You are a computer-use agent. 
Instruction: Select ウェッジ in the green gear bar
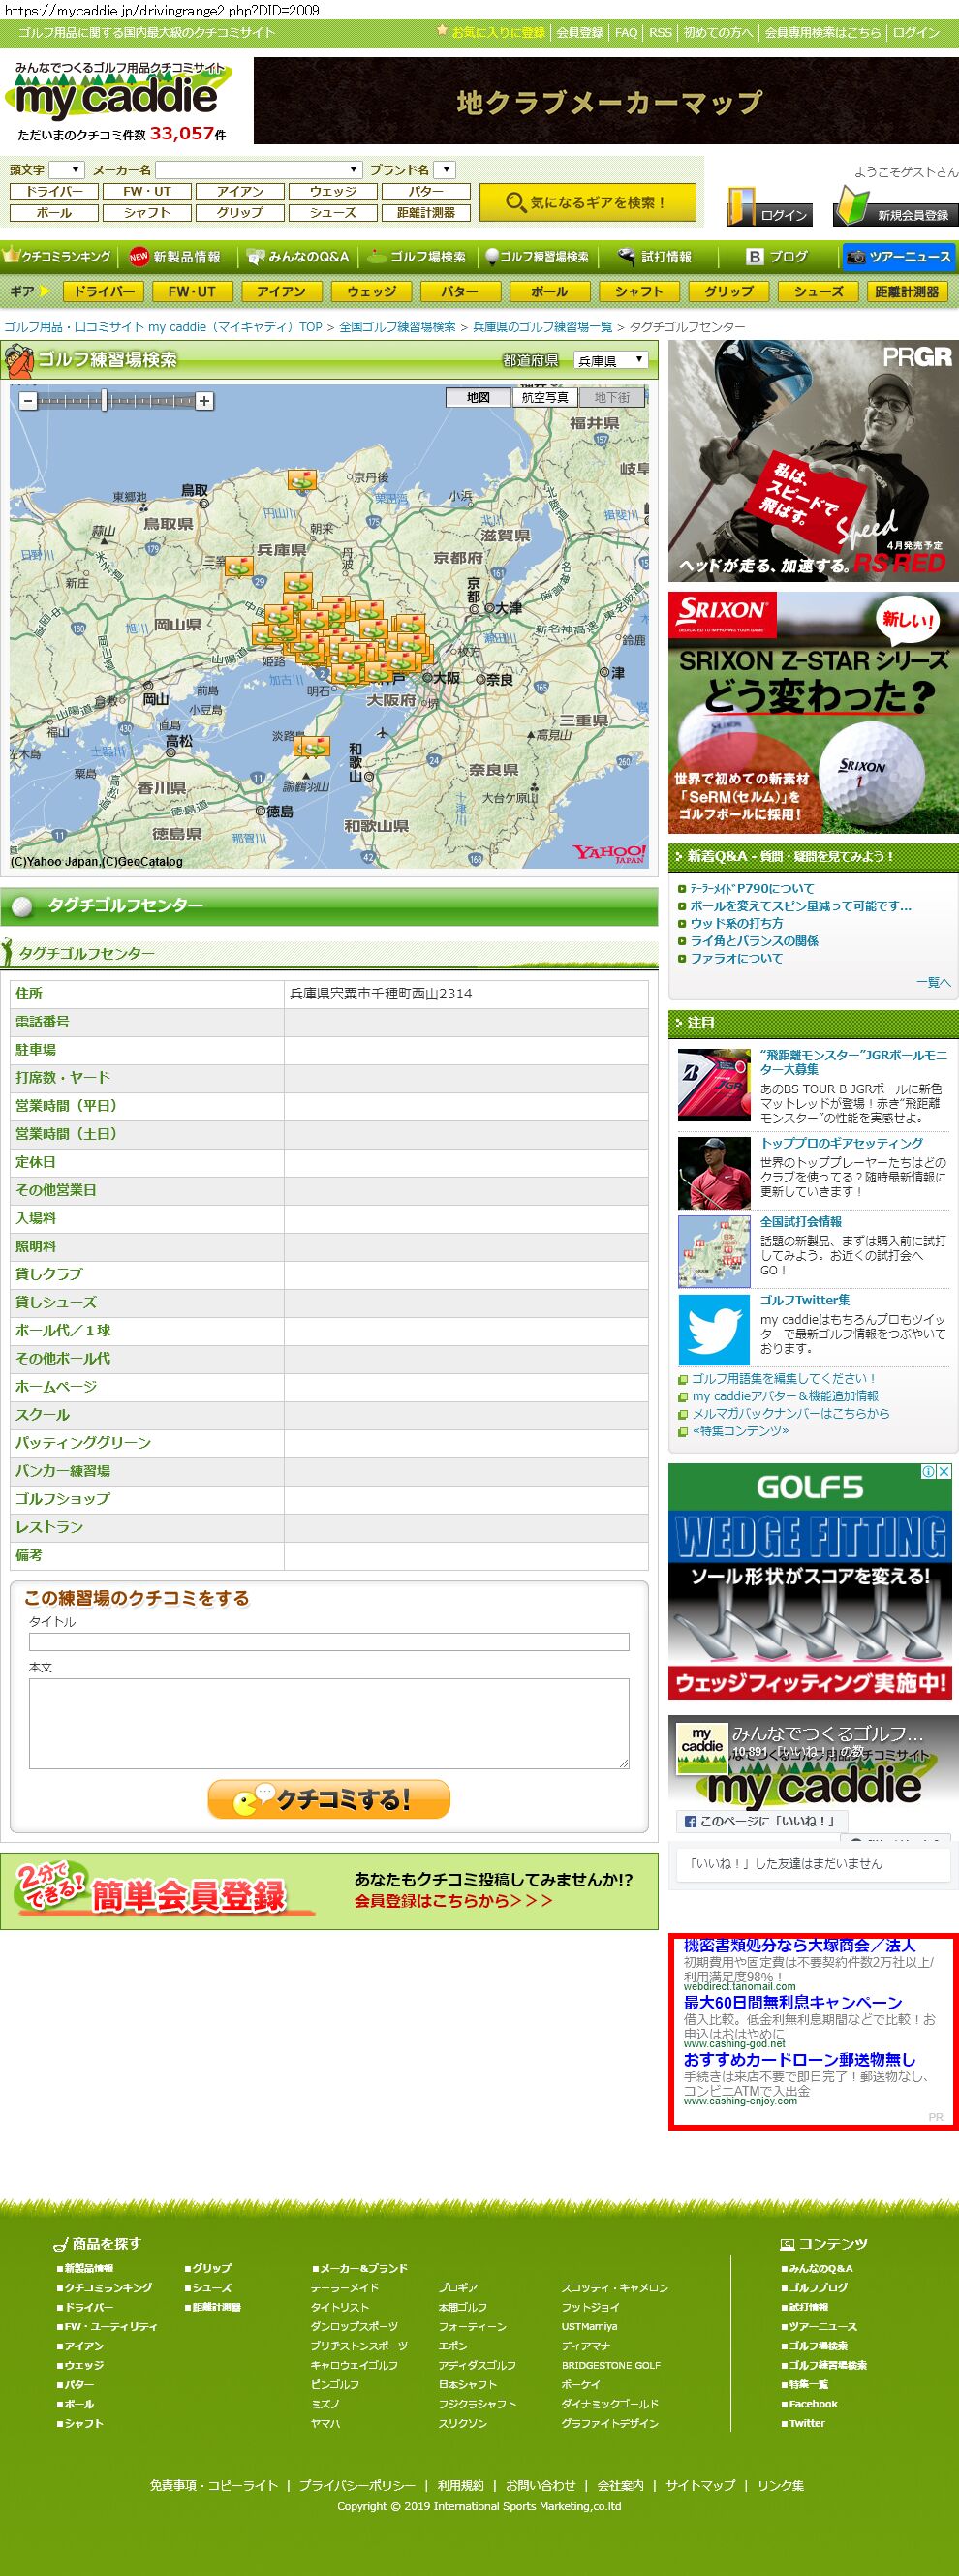point(371,292)
